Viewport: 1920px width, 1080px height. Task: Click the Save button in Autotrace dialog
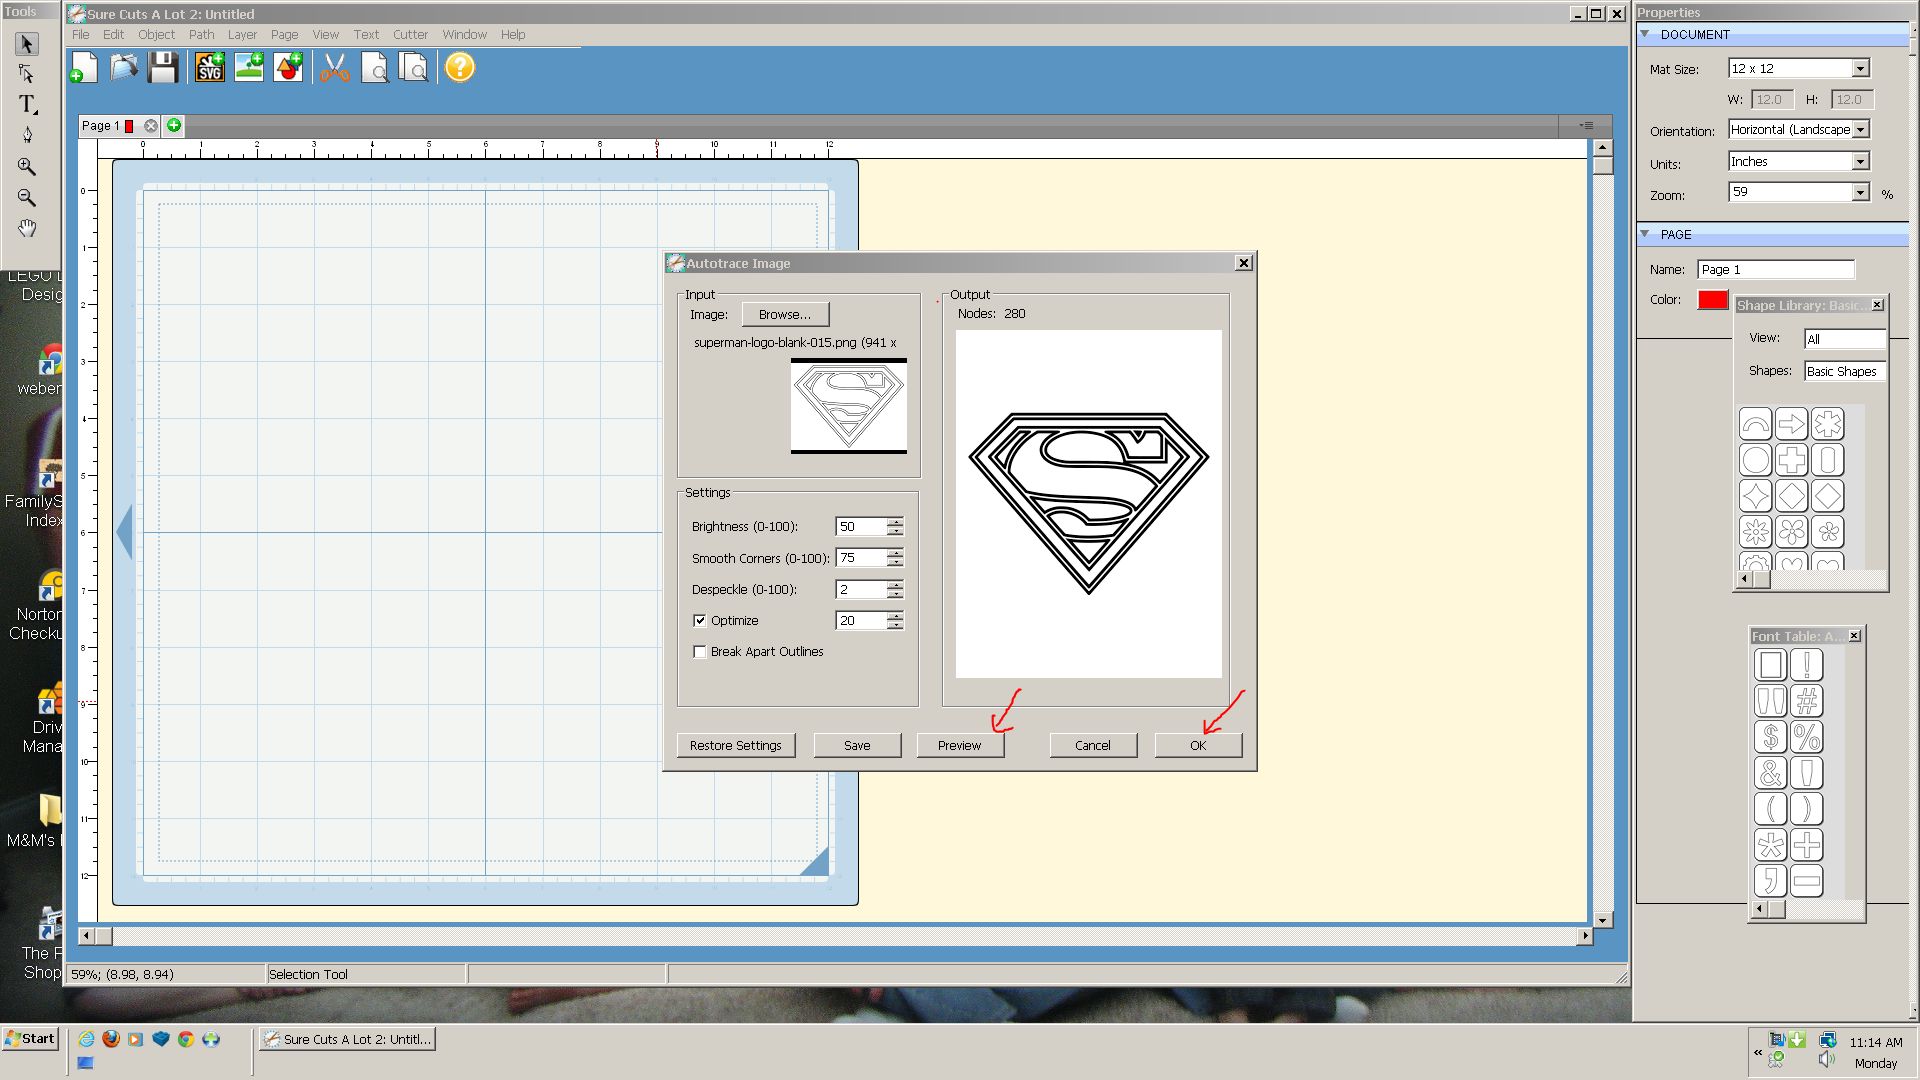click(857, 745)
